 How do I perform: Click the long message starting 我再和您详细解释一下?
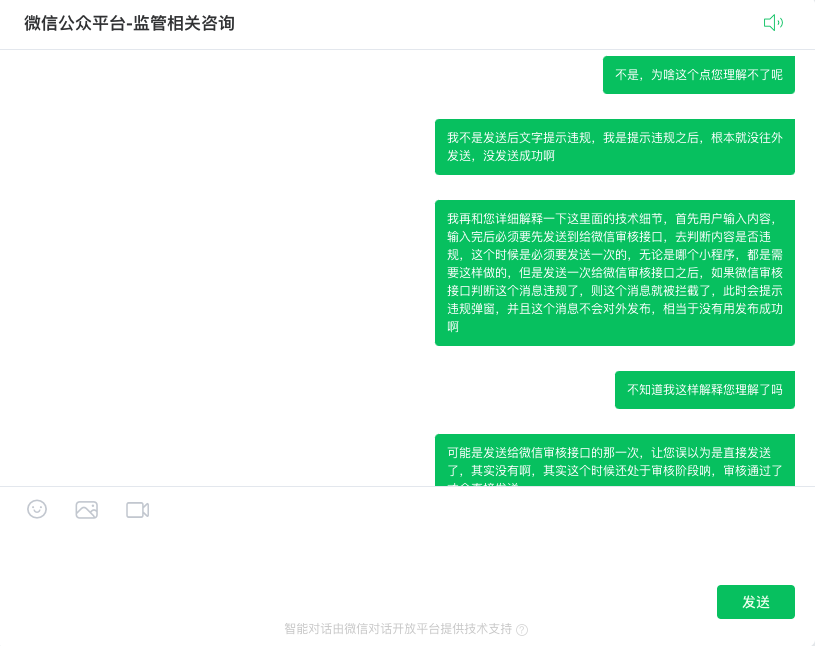point(615,272)
